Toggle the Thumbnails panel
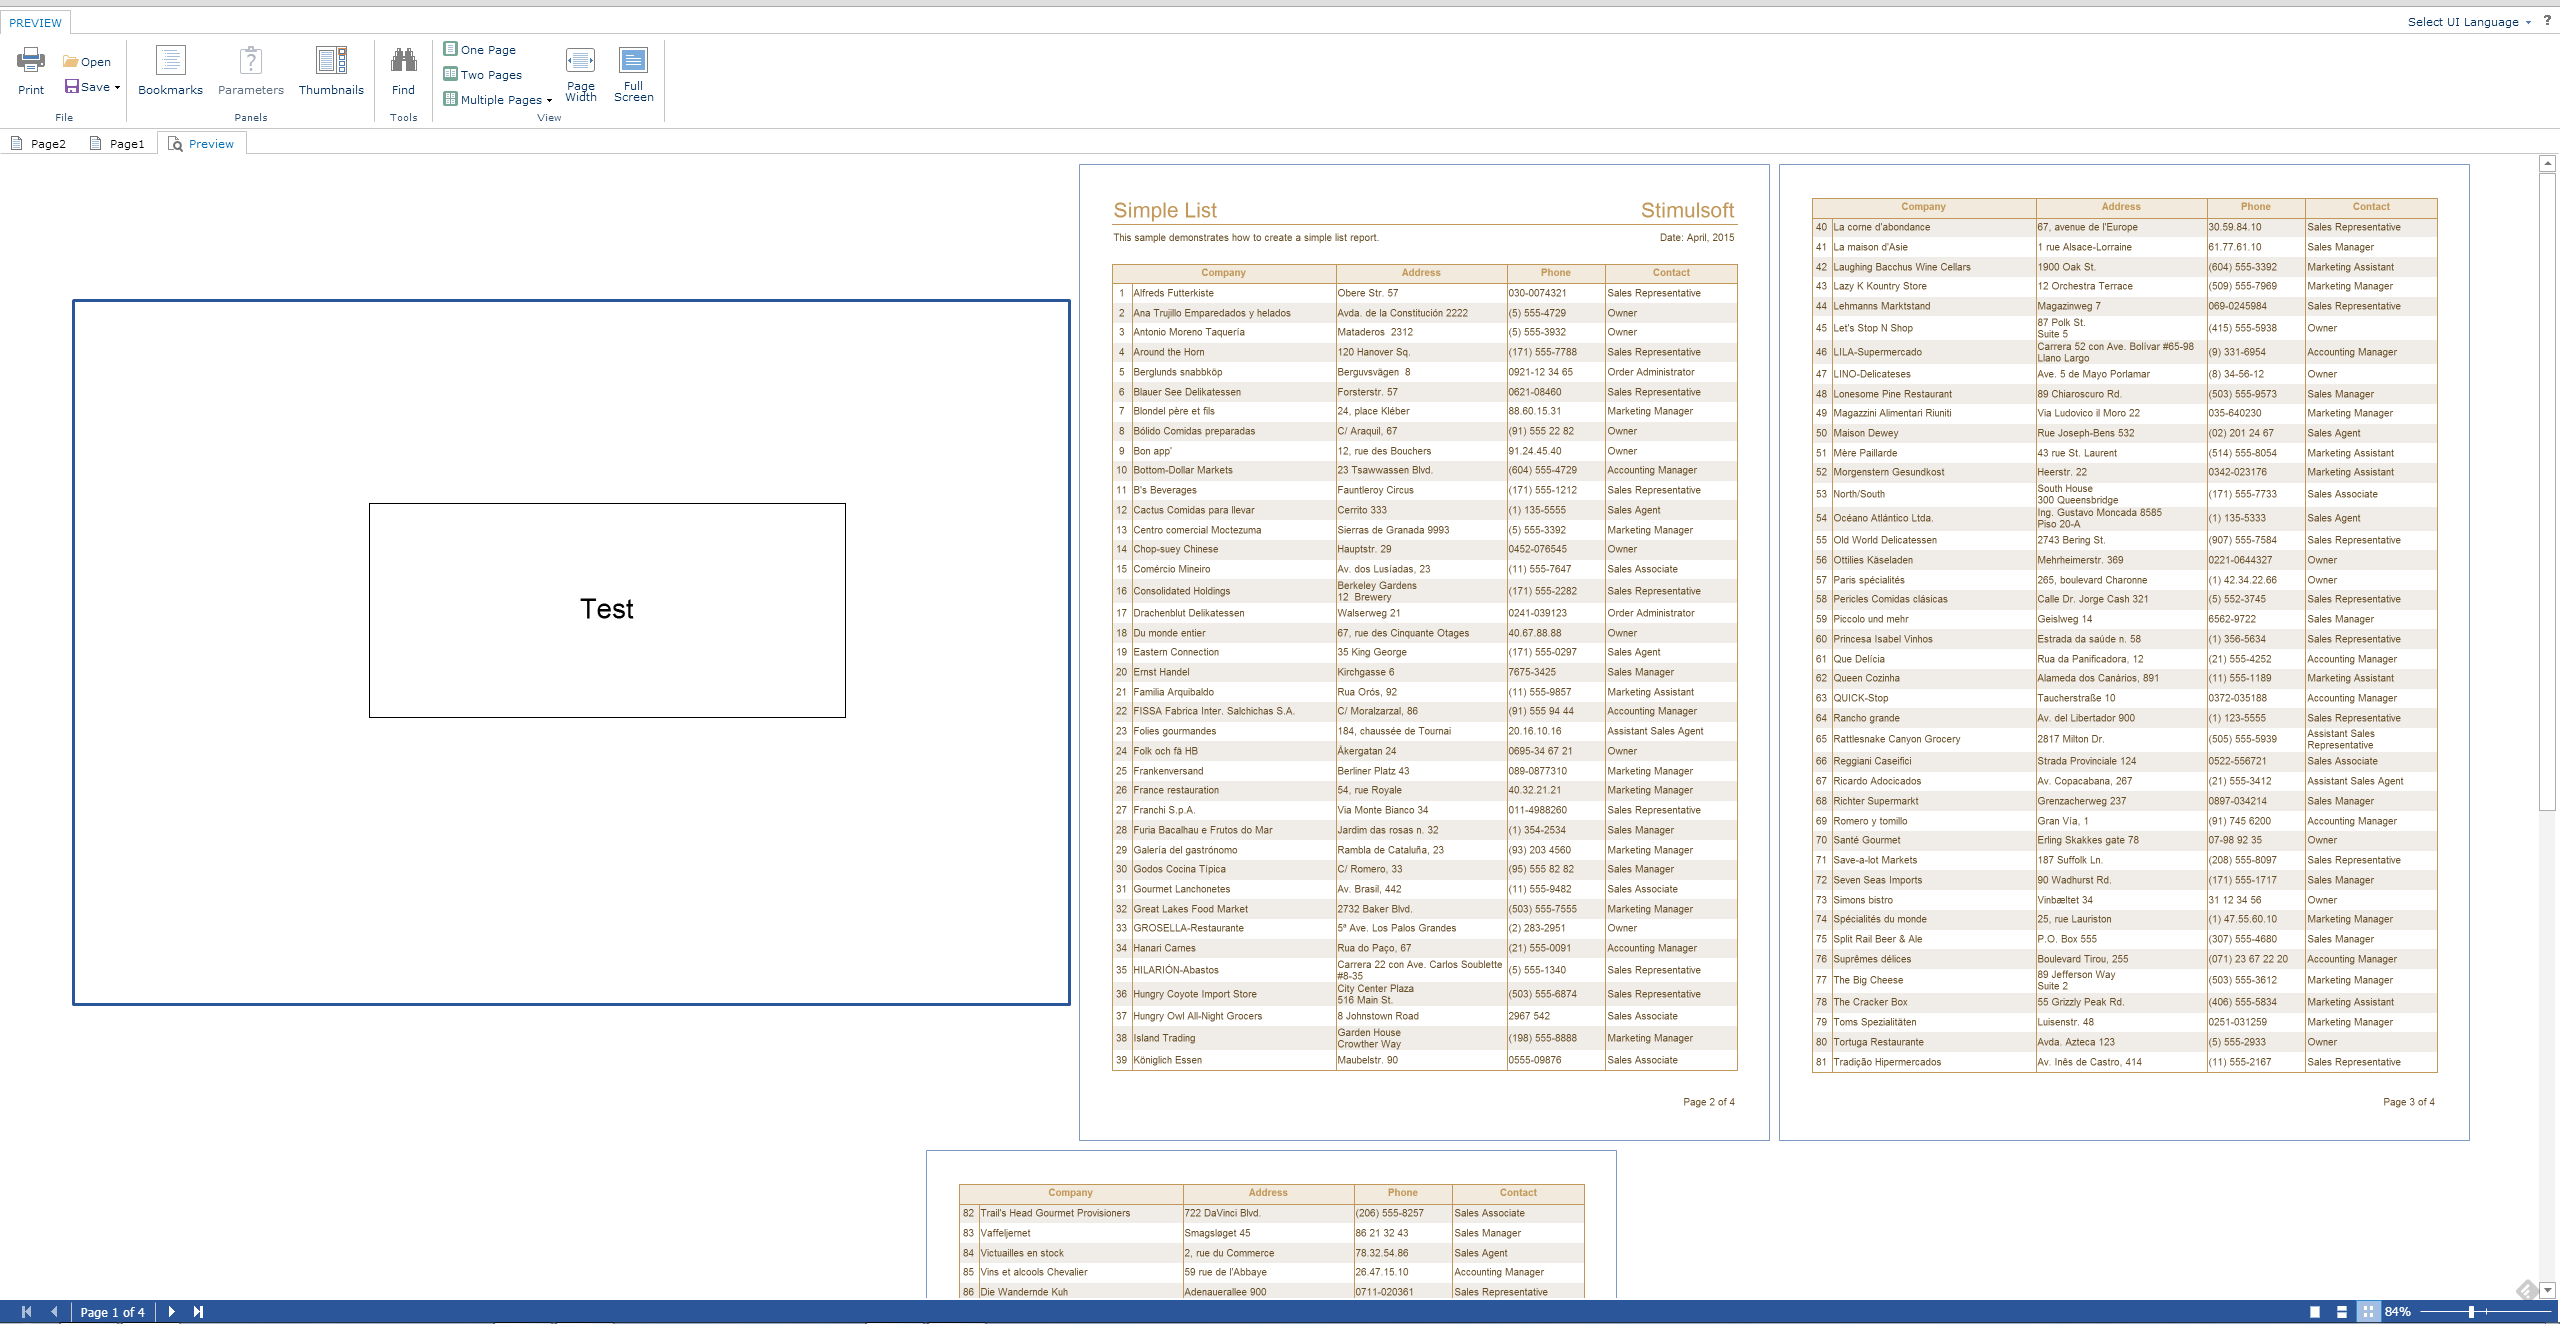2560x1324 pixels. (331, 71)
